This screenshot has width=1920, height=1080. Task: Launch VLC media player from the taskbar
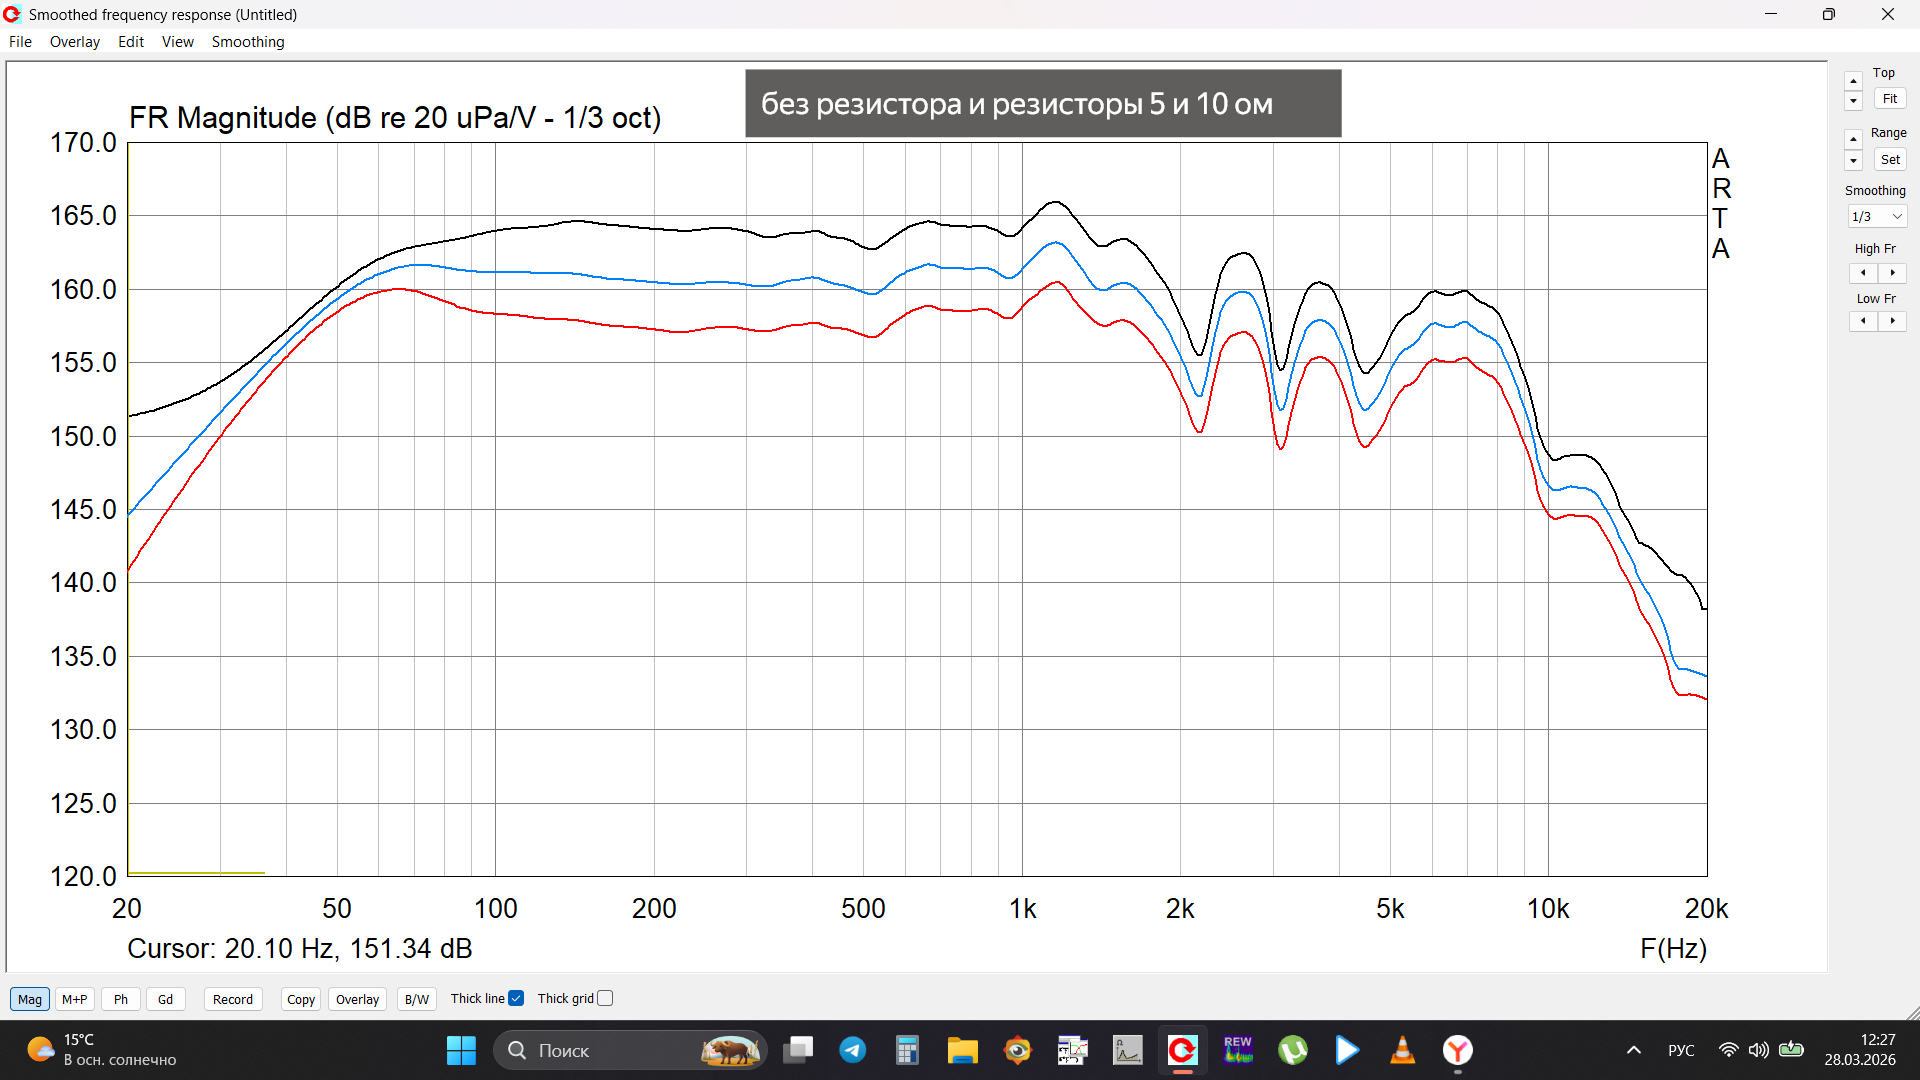(1402, 1050)
